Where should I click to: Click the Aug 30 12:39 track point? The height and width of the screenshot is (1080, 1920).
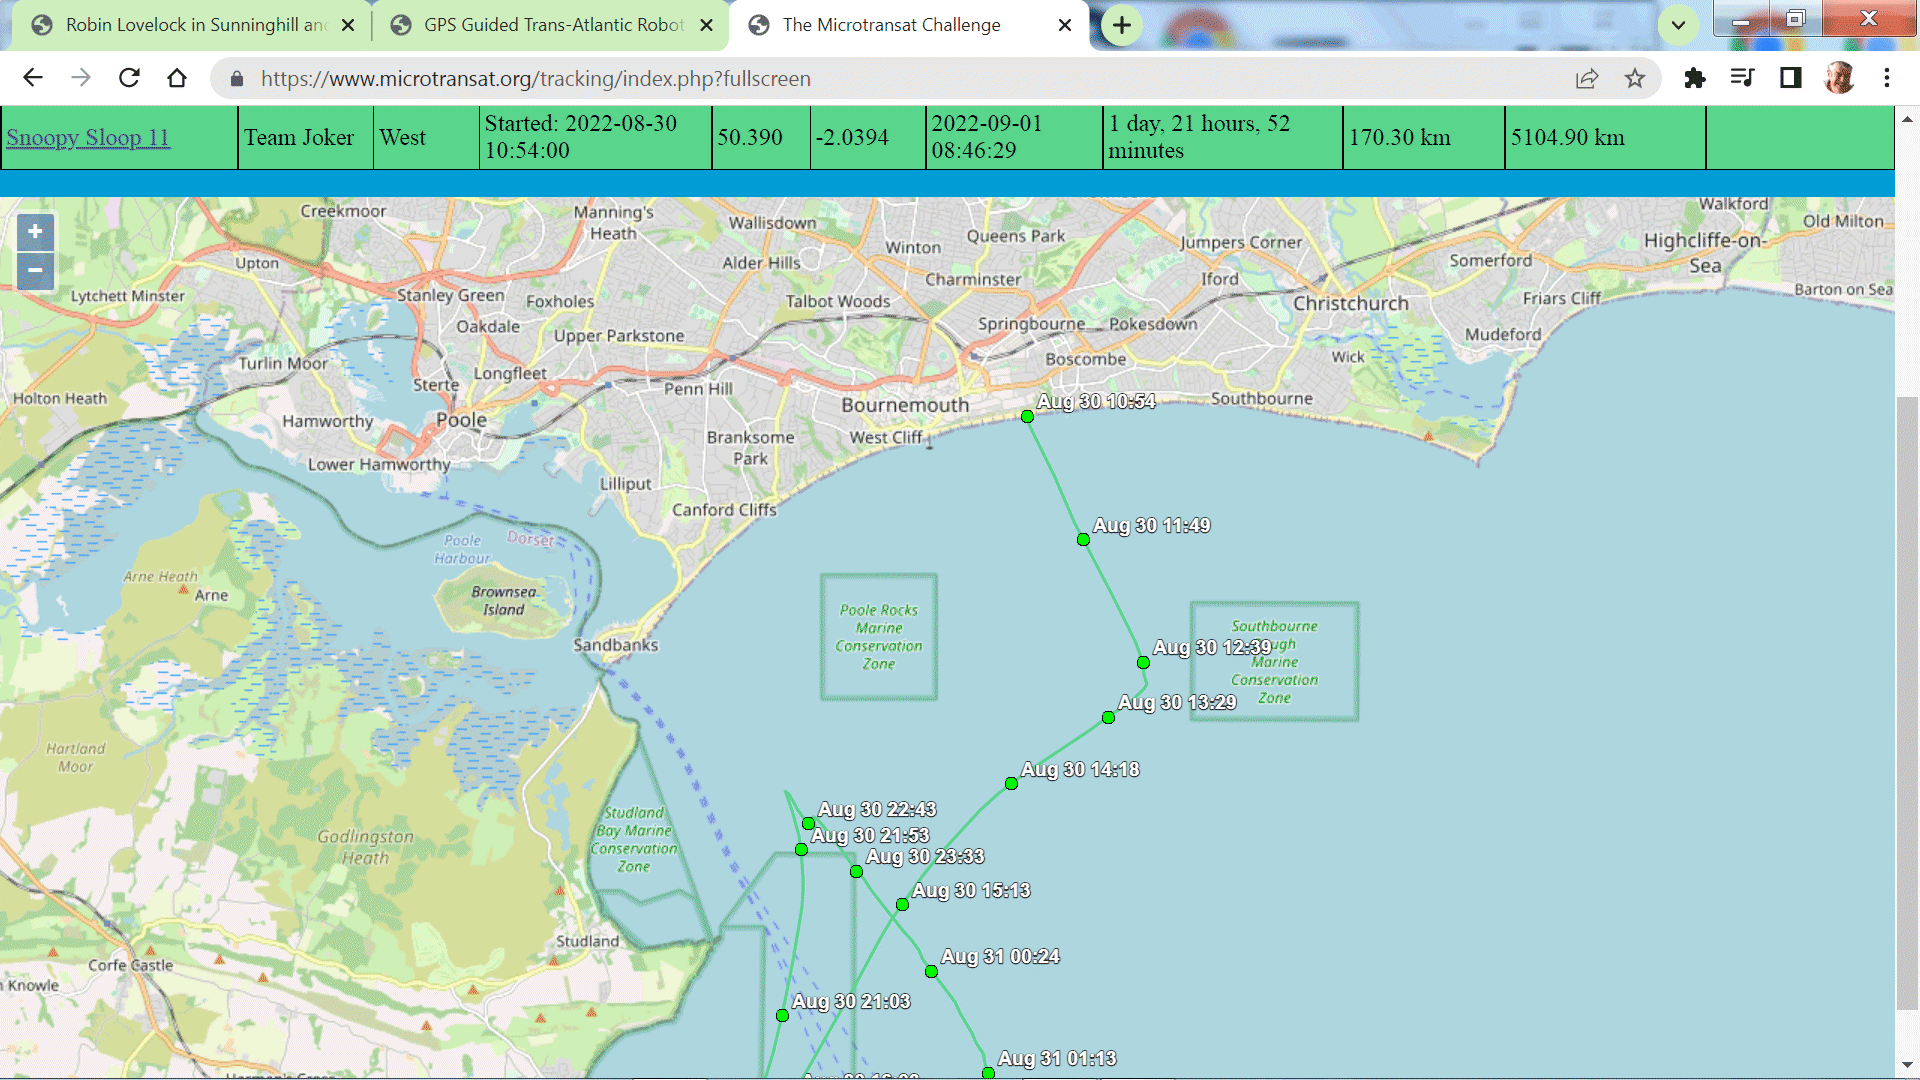[1143, 662]
